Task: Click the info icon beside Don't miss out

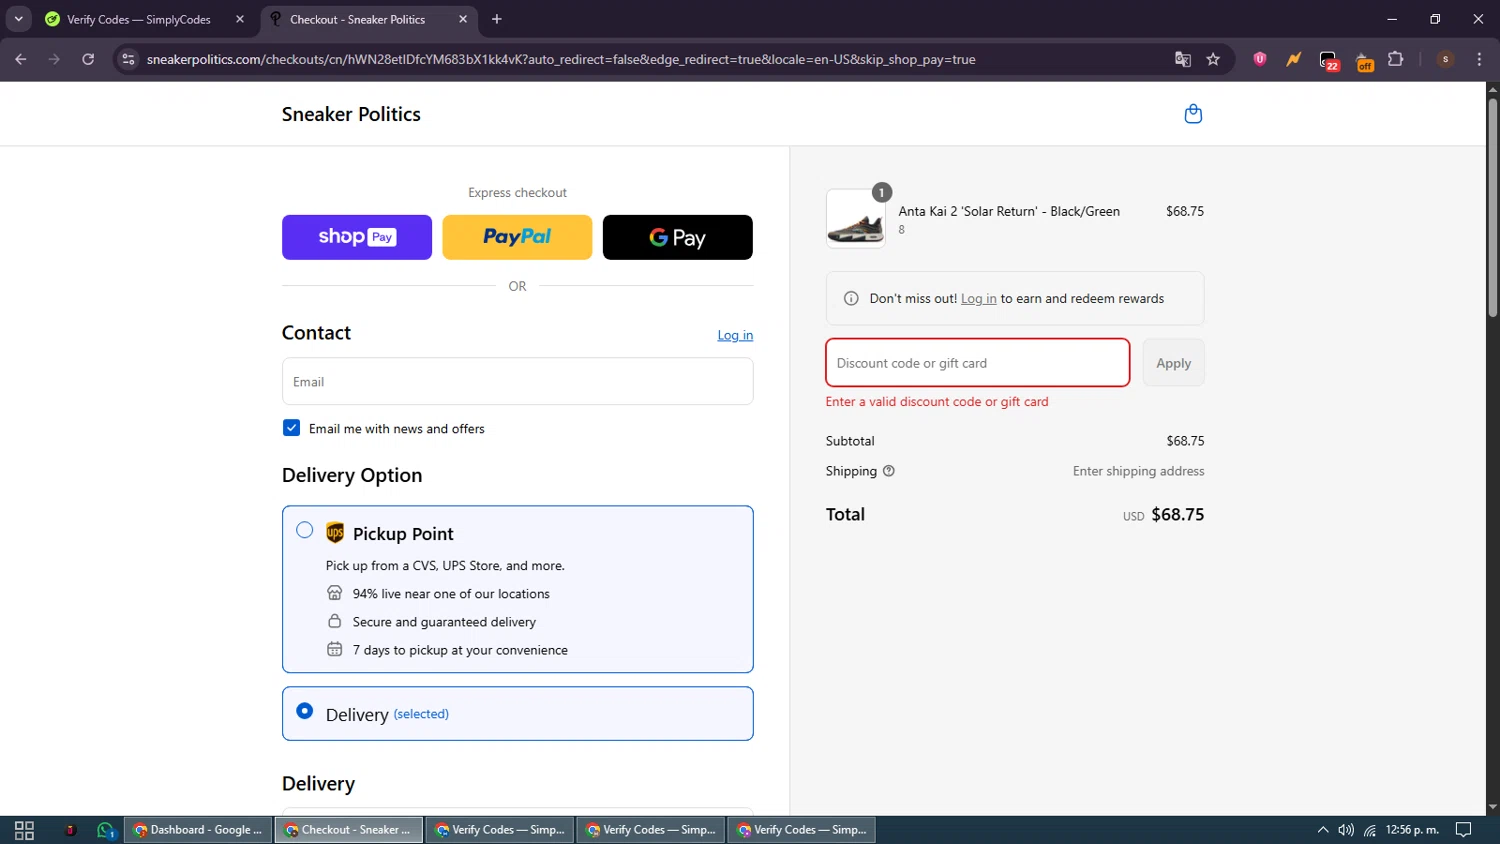Action: click(x=851, y=298)
